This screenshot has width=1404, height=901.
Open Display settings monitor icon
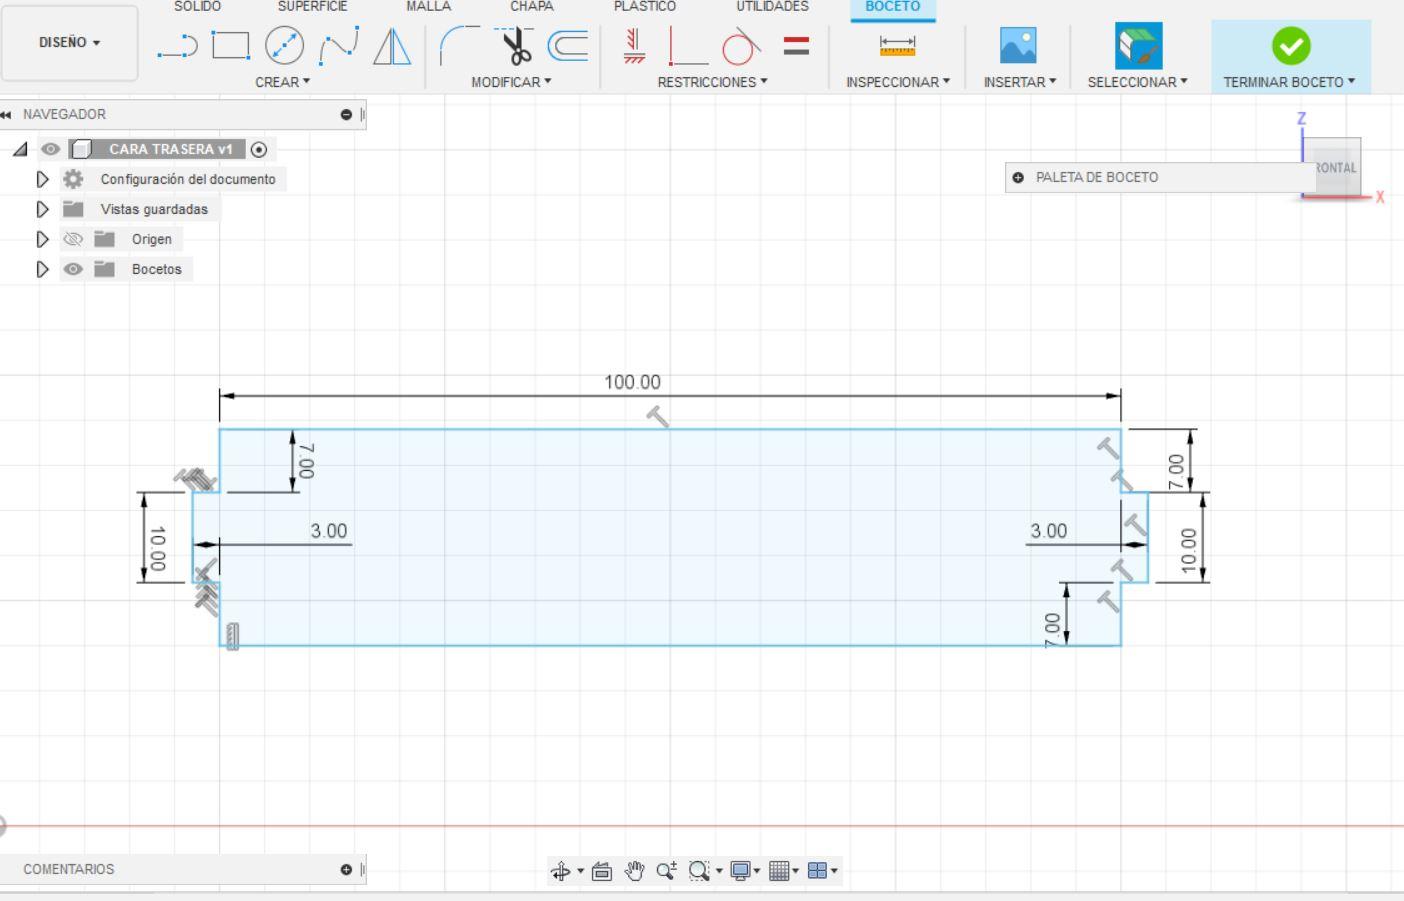(x=740, y=871)
